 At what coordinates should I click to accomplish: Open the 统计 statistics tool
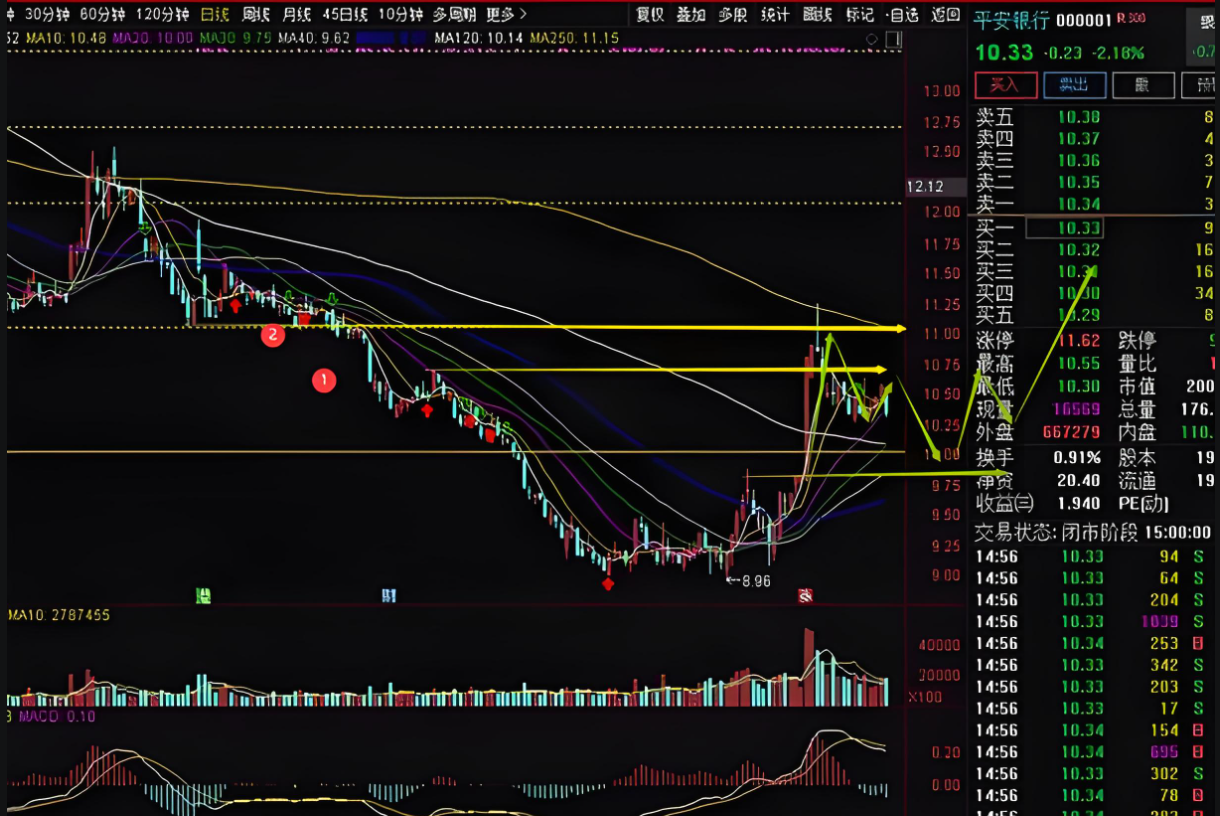pyautogui.click(x=775, y=14)
